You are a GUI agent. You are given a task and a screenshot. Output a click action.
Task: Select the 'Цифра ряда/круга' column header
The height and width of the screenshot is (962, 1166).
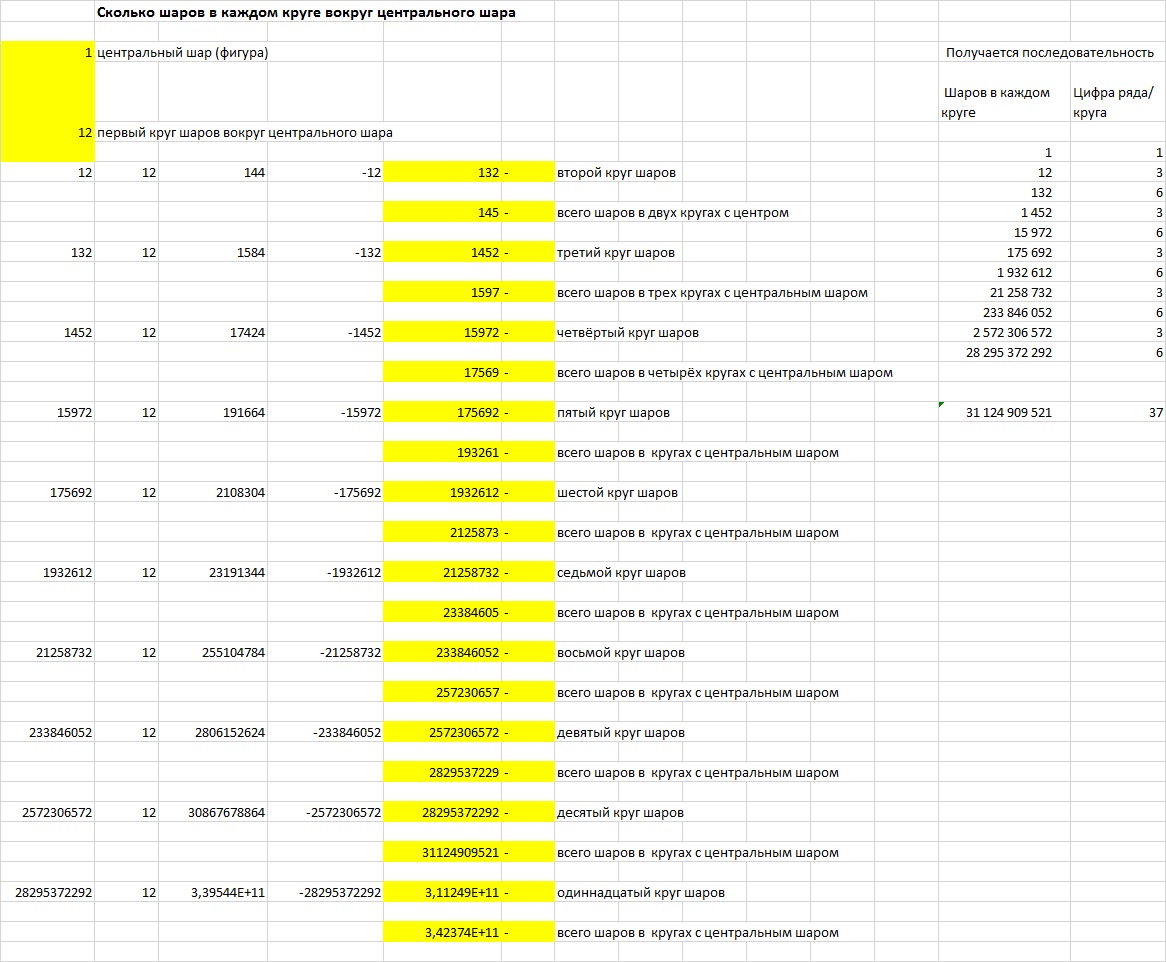point(1113,102)
